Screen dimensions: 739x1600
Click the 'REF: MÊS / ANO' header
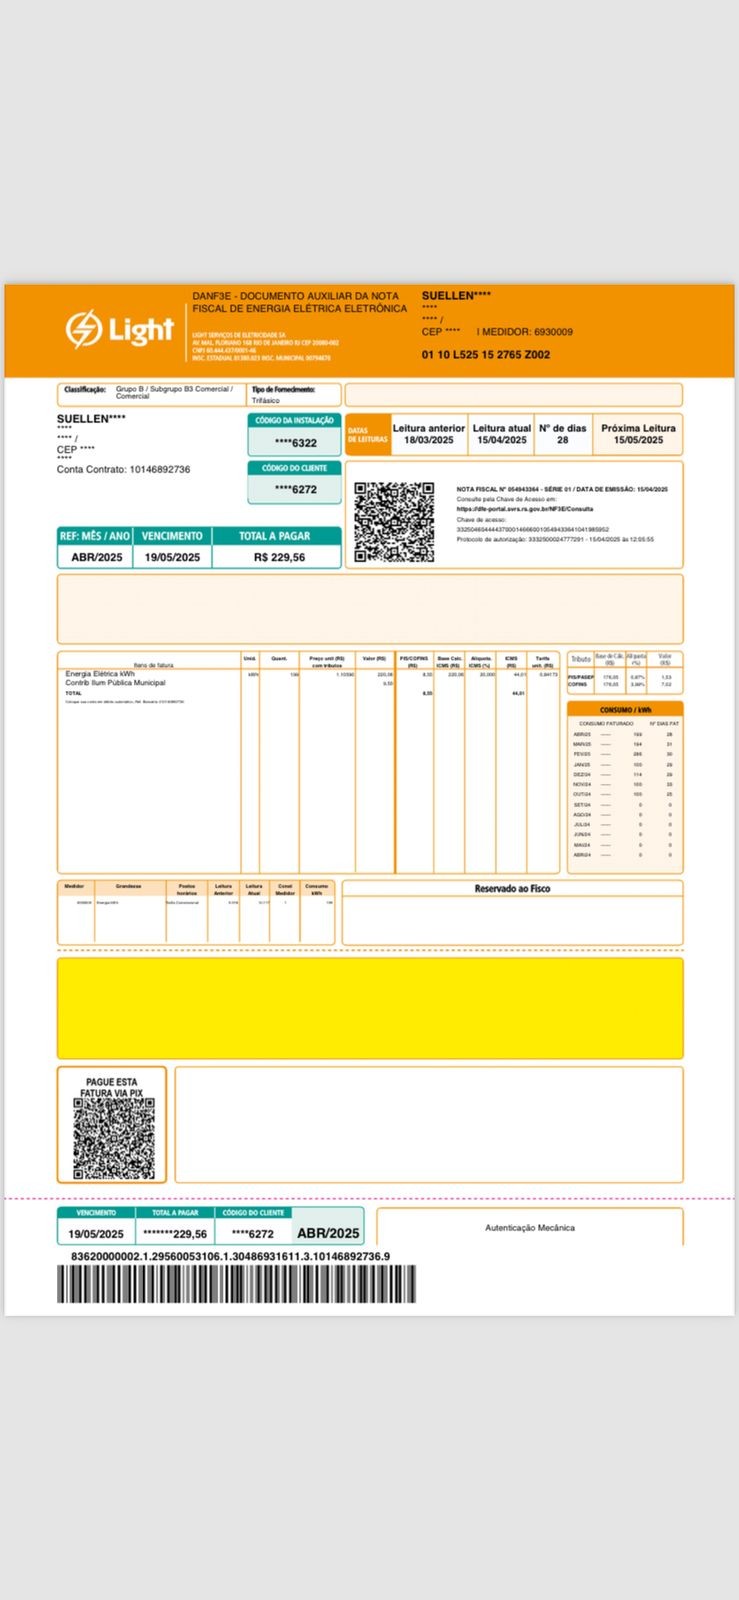[x=95, y=536]
